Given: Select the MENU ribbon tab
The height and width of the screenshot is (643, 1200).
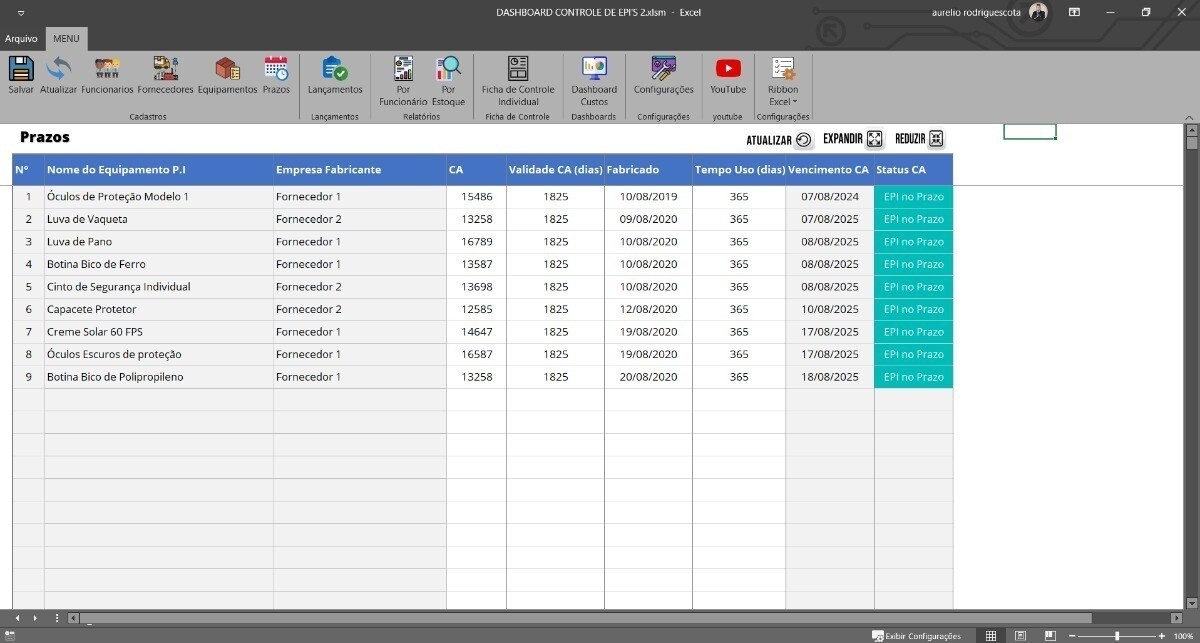Looking at the screenshot, I should (66, 39).
